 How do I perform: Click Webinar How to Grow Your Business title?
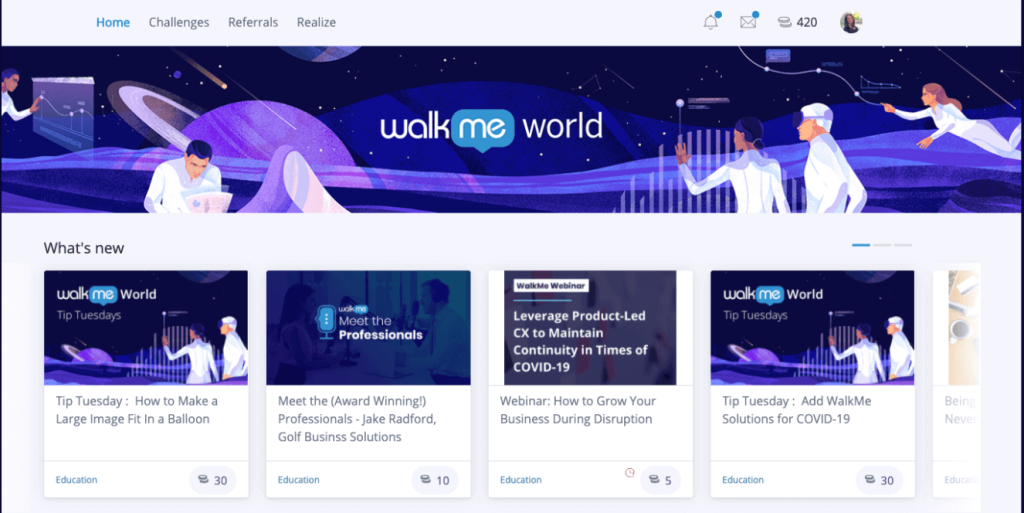pos(578,410)
